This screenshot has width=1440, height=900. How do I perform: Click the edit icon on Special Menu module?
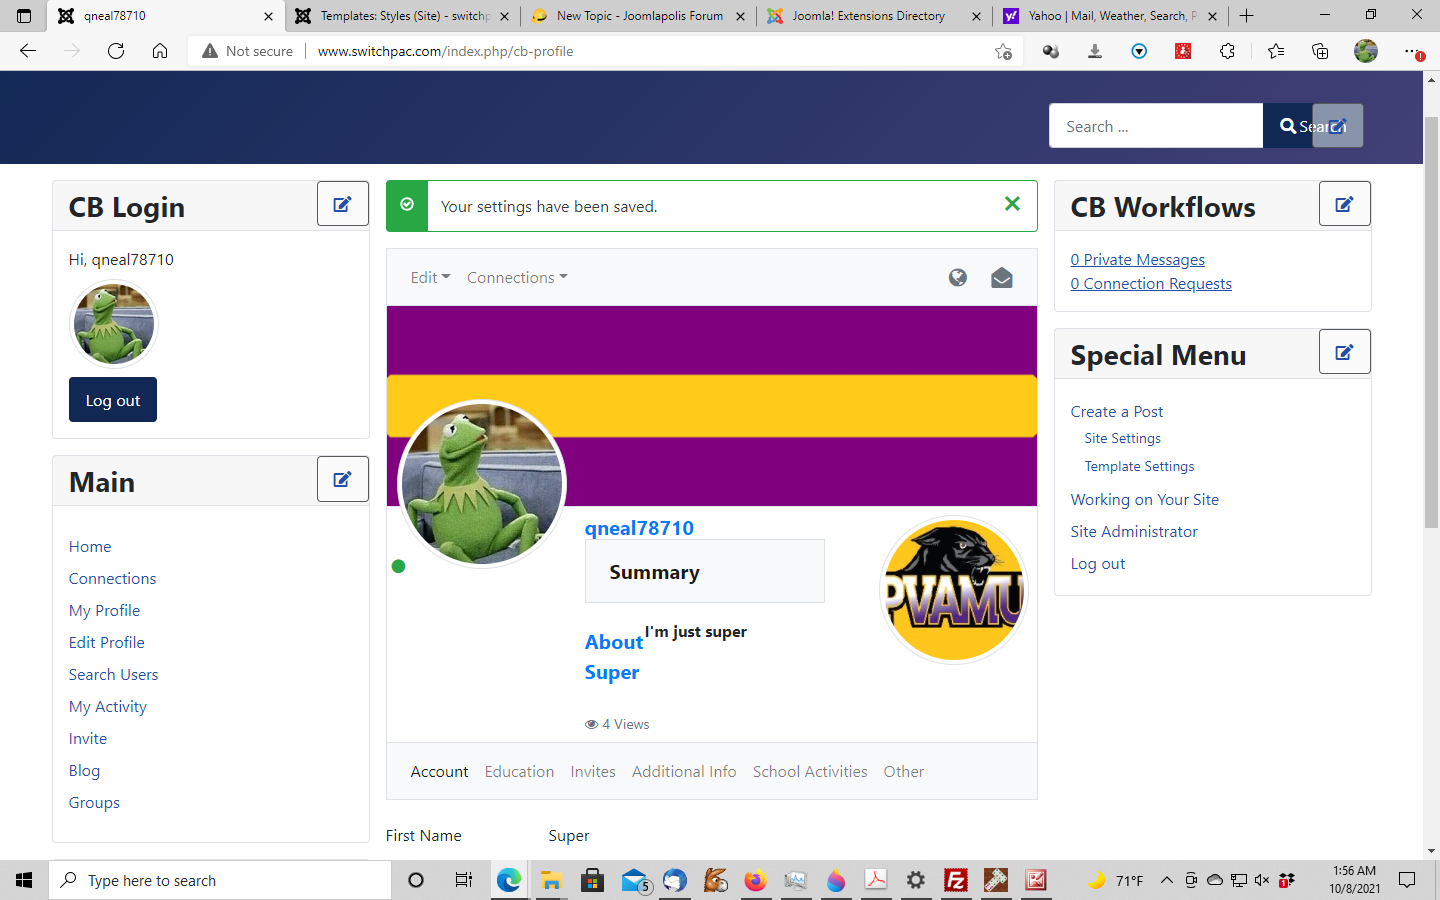click(1345, 352)
